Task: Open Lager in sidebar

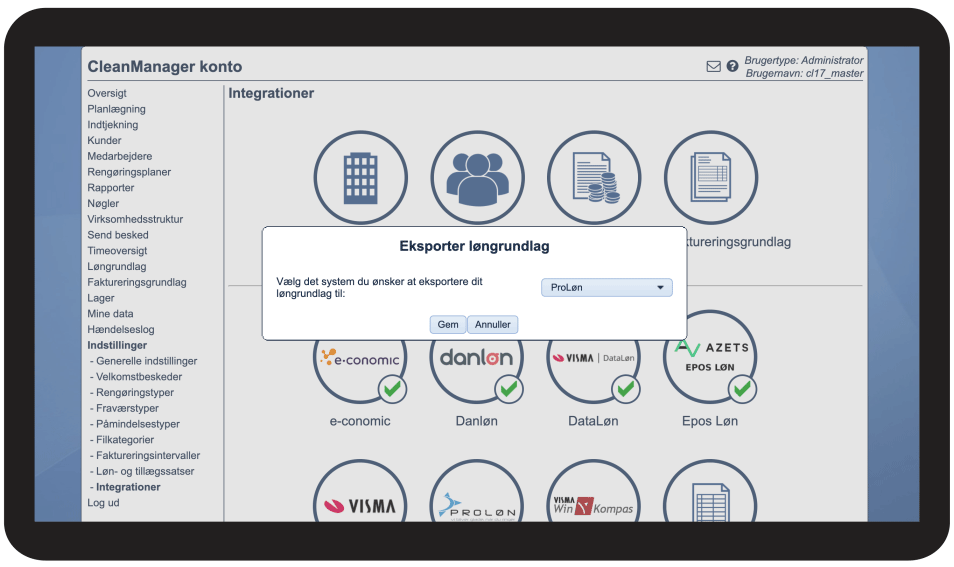Action: pyautogui.click(x=100, y=299)
